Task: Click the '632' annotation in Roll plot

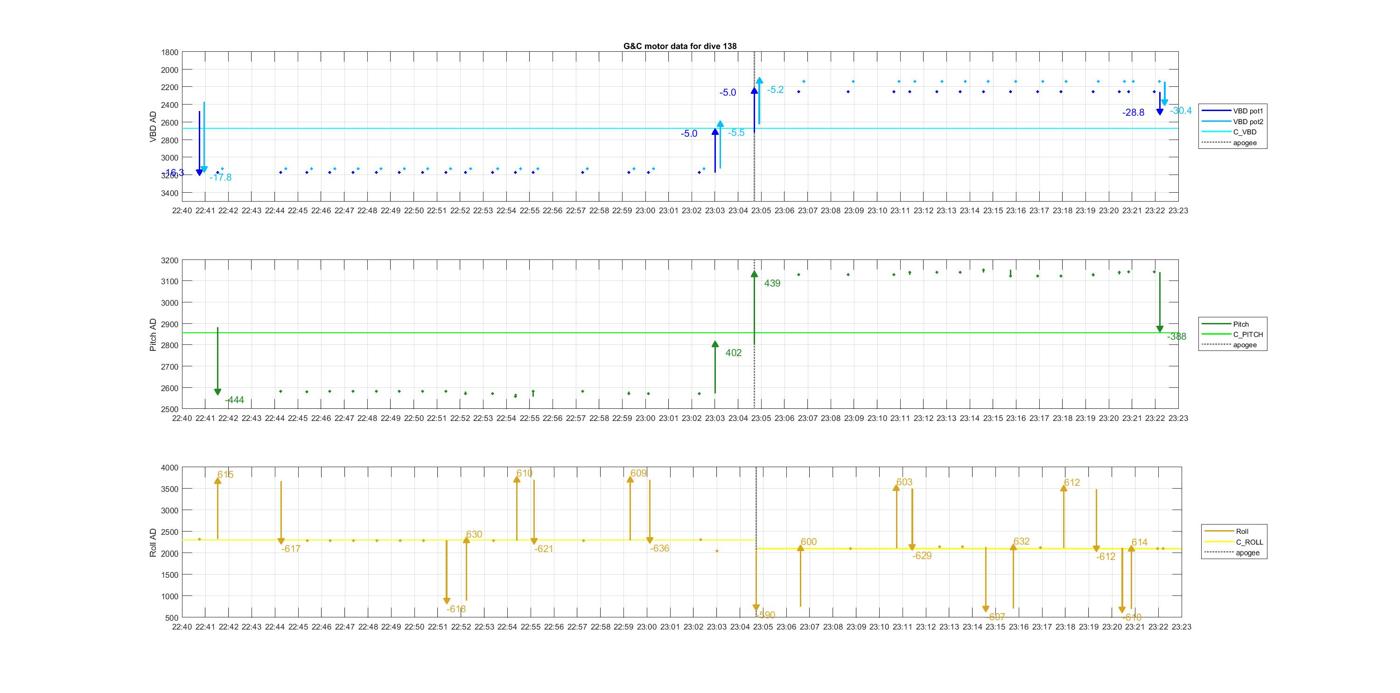Action: coord(1021,542)
